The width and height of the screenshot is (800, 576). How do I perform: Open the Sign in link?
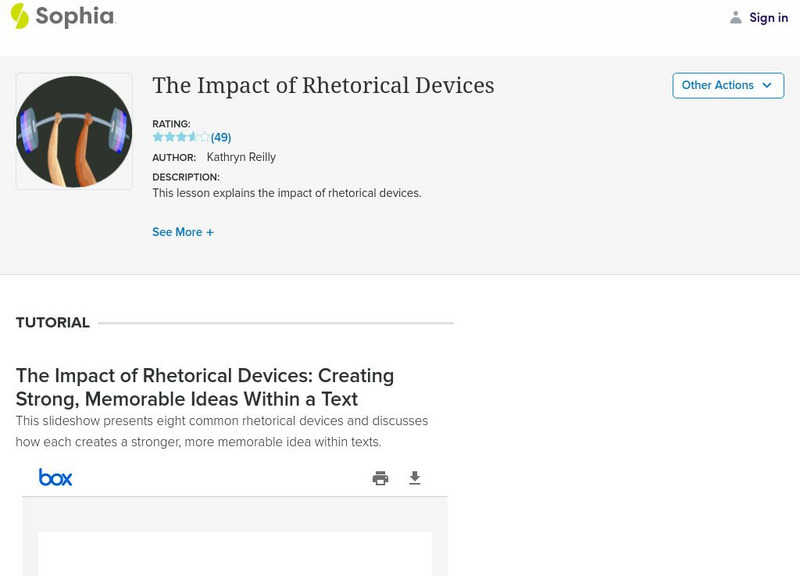pyautogui.click(x=768, y=17)
